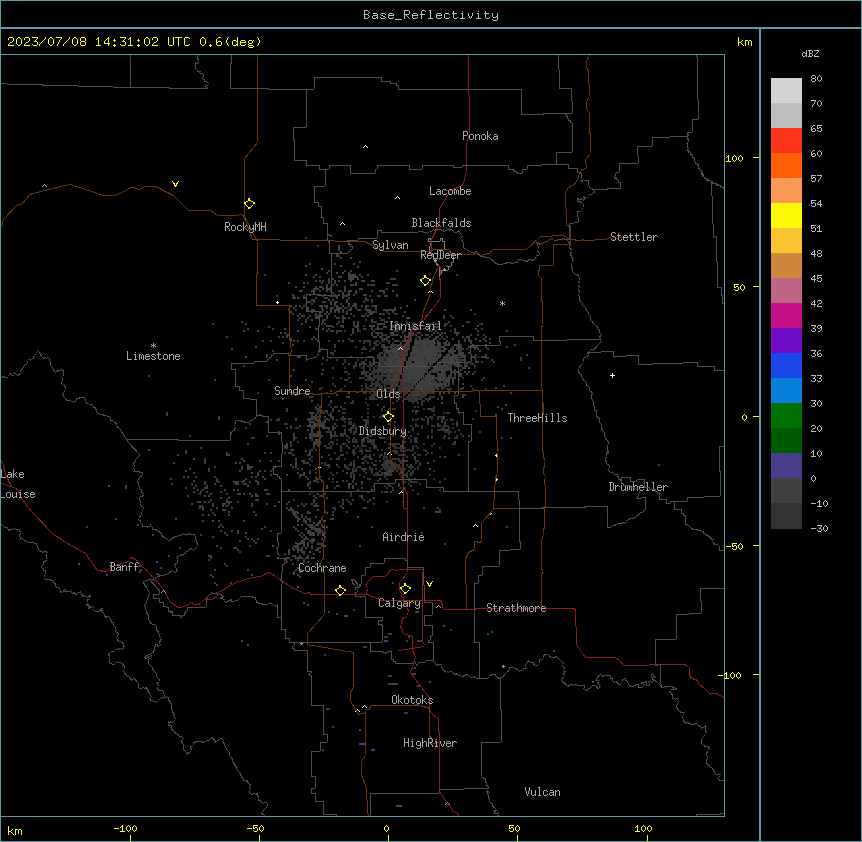Click the yellow diamond marker at Calgary
Viewport: 862px width, 842px height.
[405, 589]
